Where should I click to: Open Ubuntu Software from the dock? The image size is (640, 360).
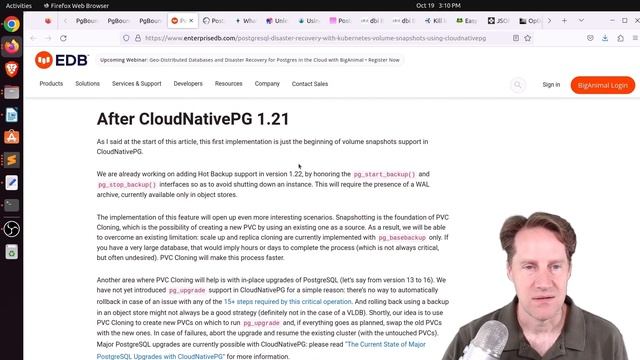click(x=11, y=137)
